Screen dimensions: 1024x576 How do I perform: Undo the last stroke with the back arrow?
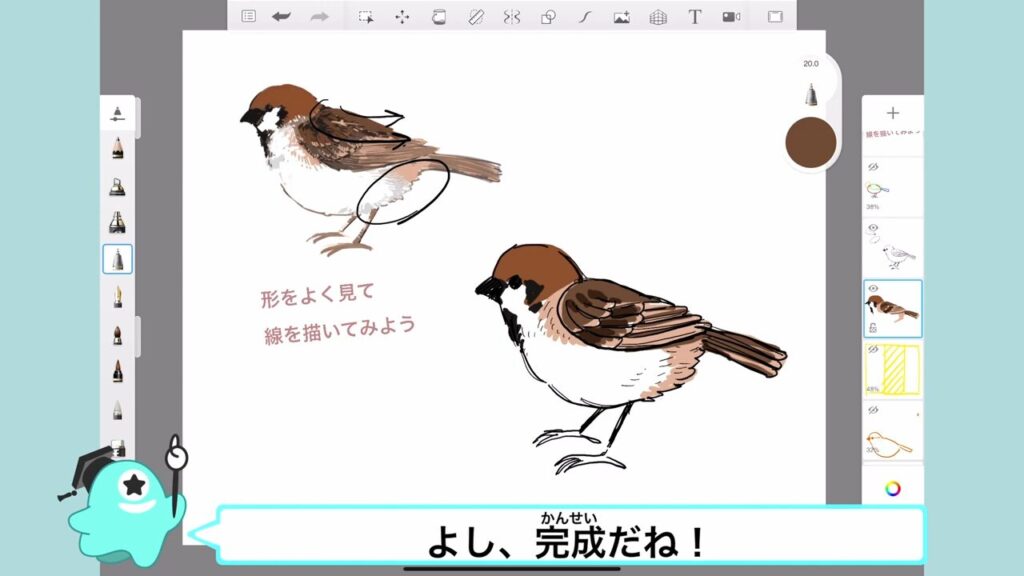click(281, 16)
